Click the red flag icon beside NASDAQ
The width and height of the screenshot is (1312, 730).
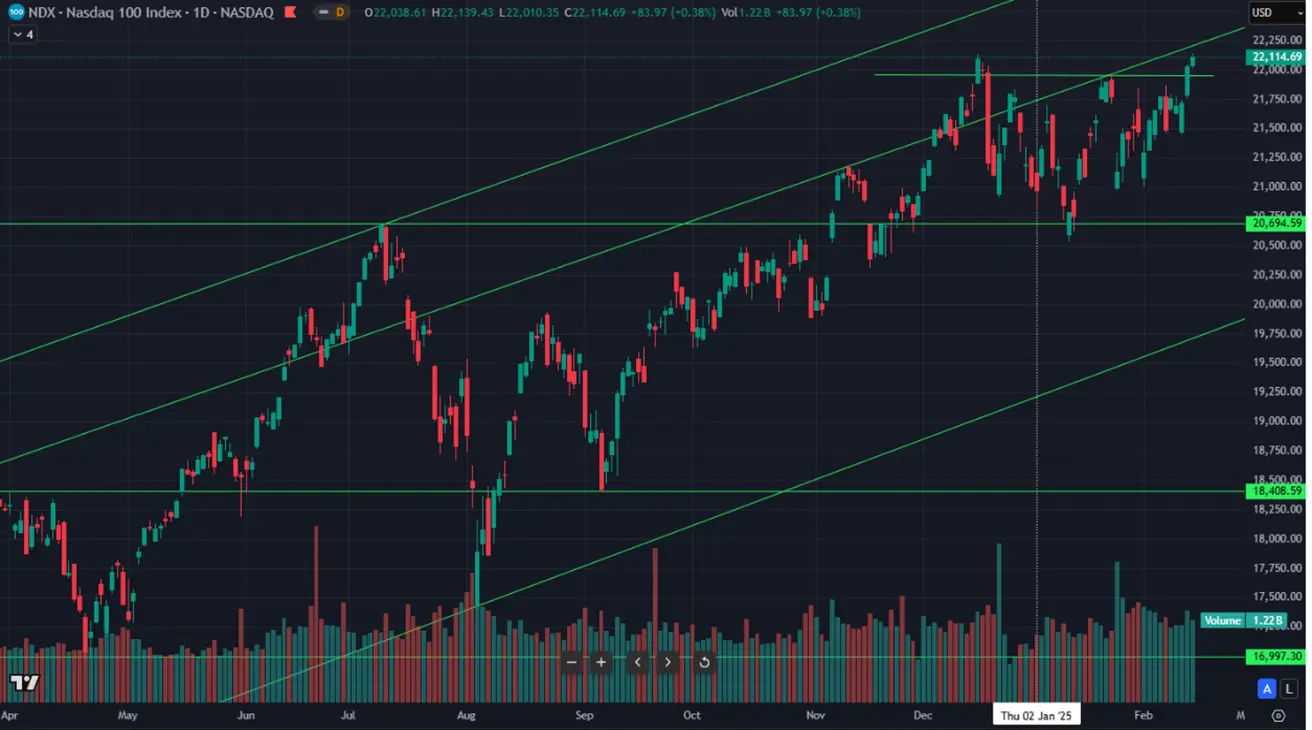290,13
